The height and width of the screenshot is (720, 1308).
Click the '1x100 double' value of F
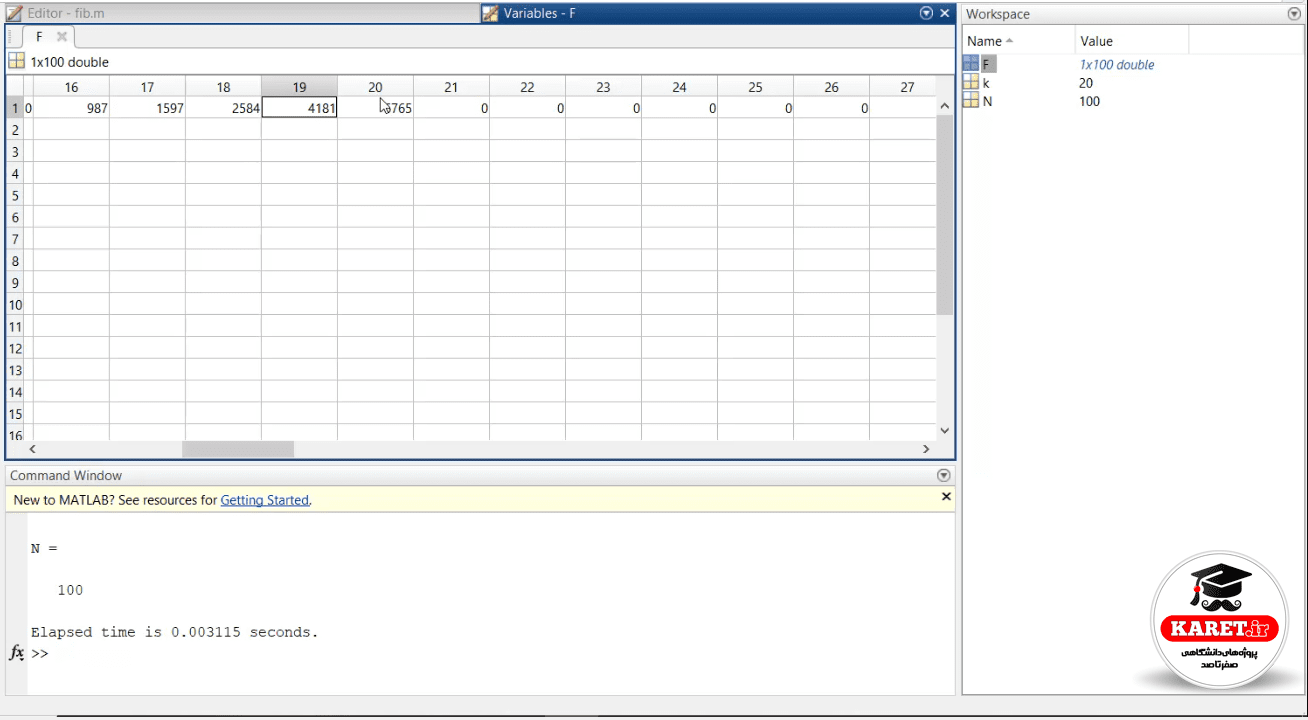[x=1117, y=65]
